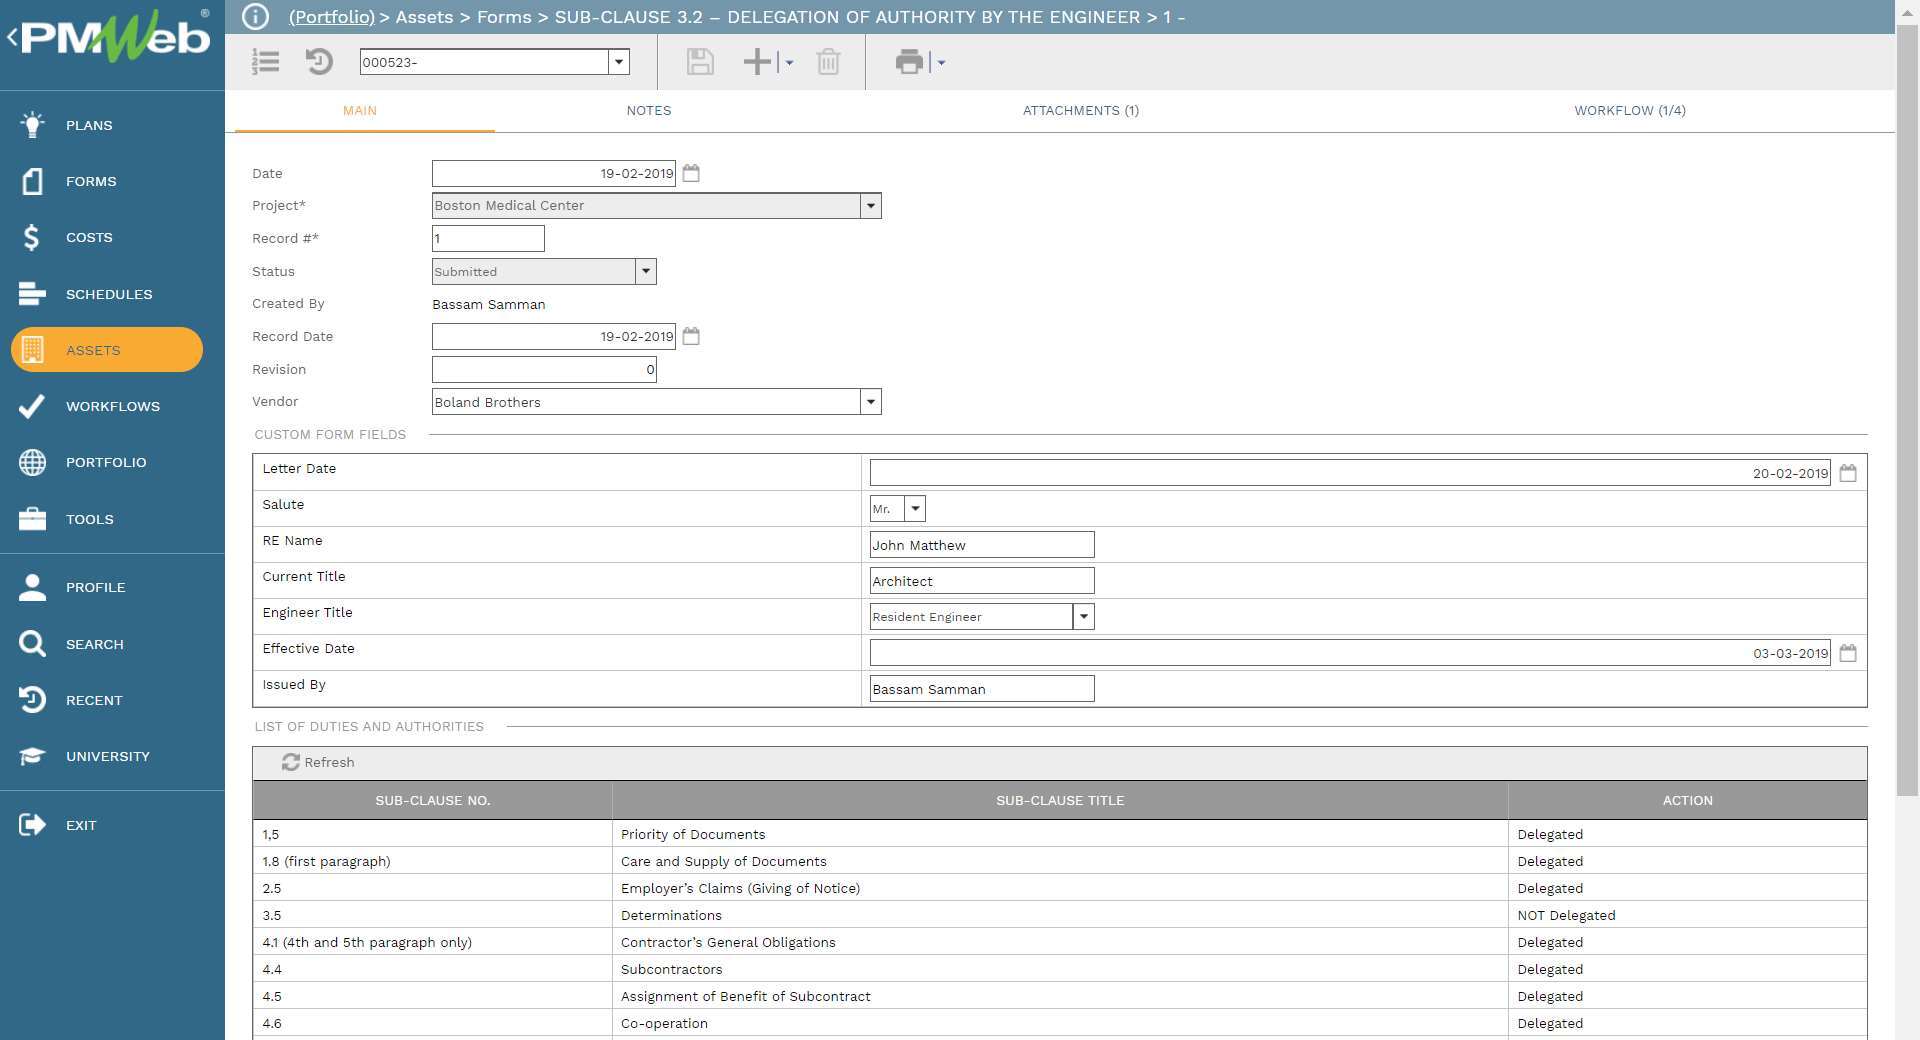Screen dimensions: 1920x1040
Task: Expand the record number 000523 dropdown
Action: click(x=619, y=62)
